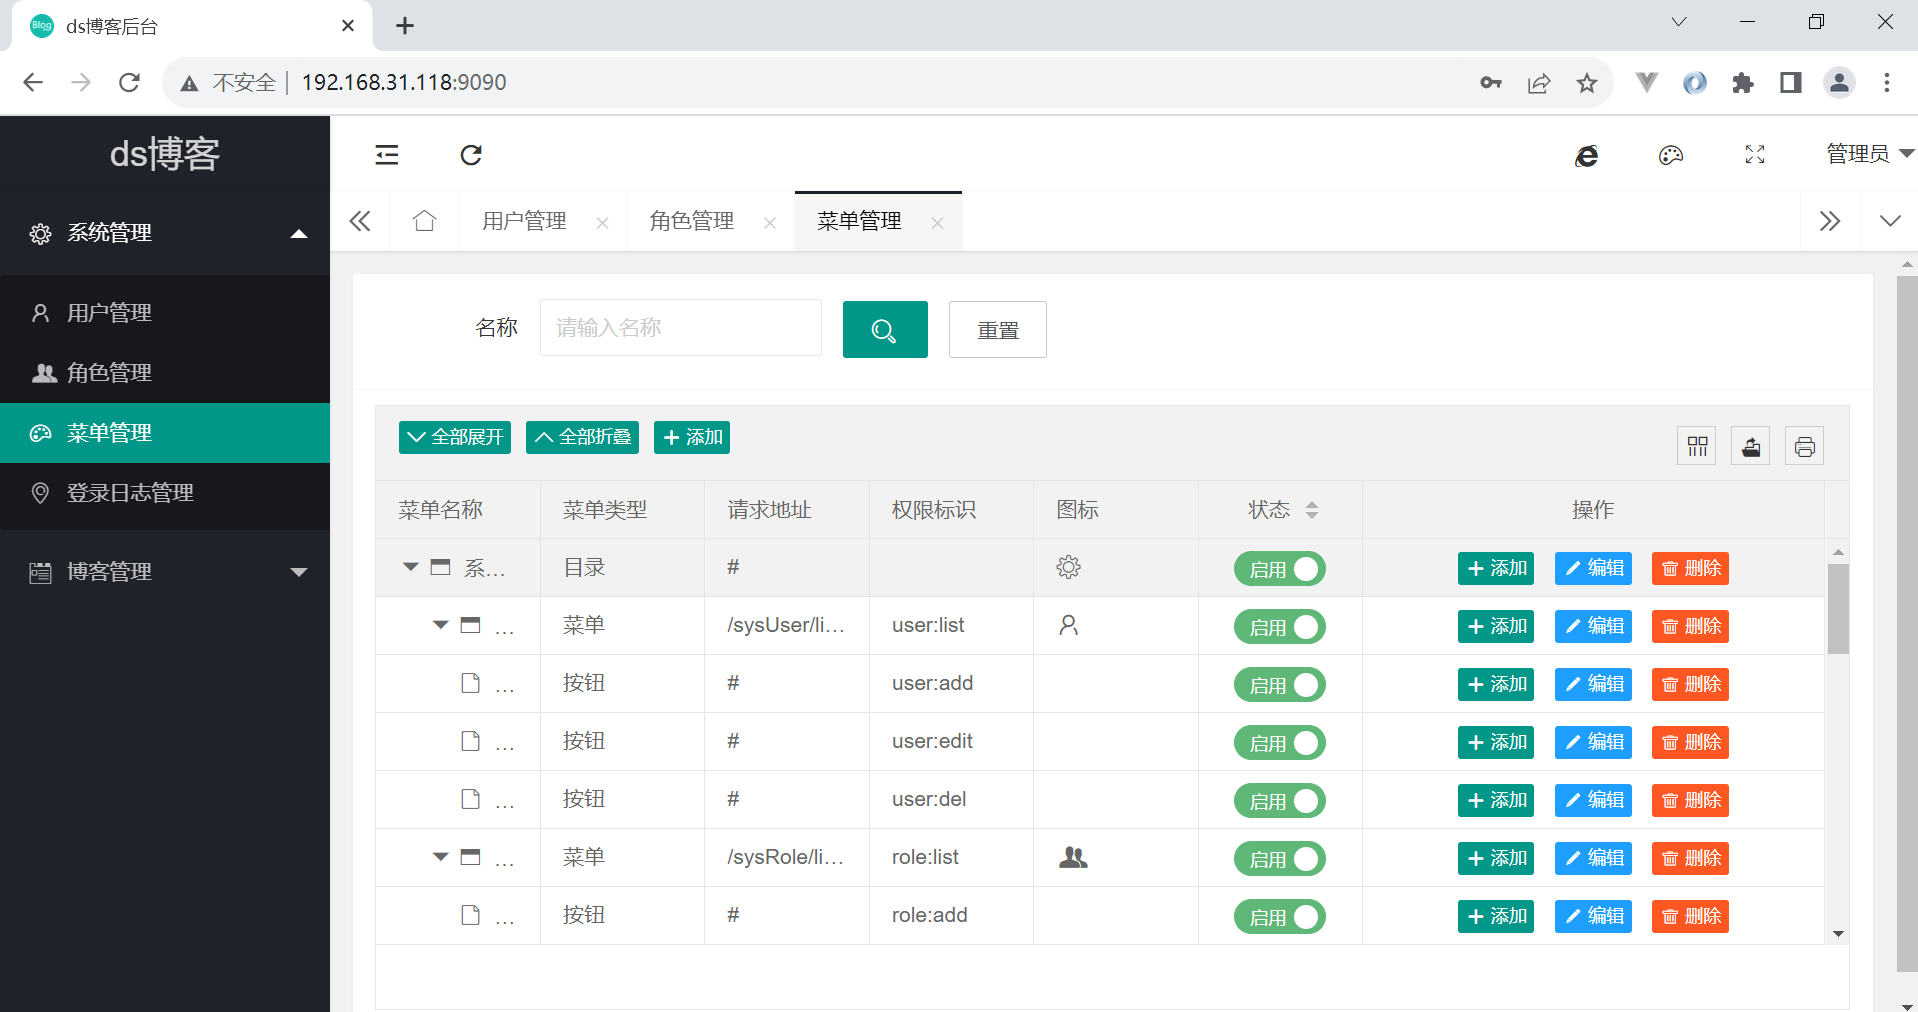Collapse the /sysRole/li... menu row triangle
This screenshot has width=1918, height=1012.
[440, 857]
